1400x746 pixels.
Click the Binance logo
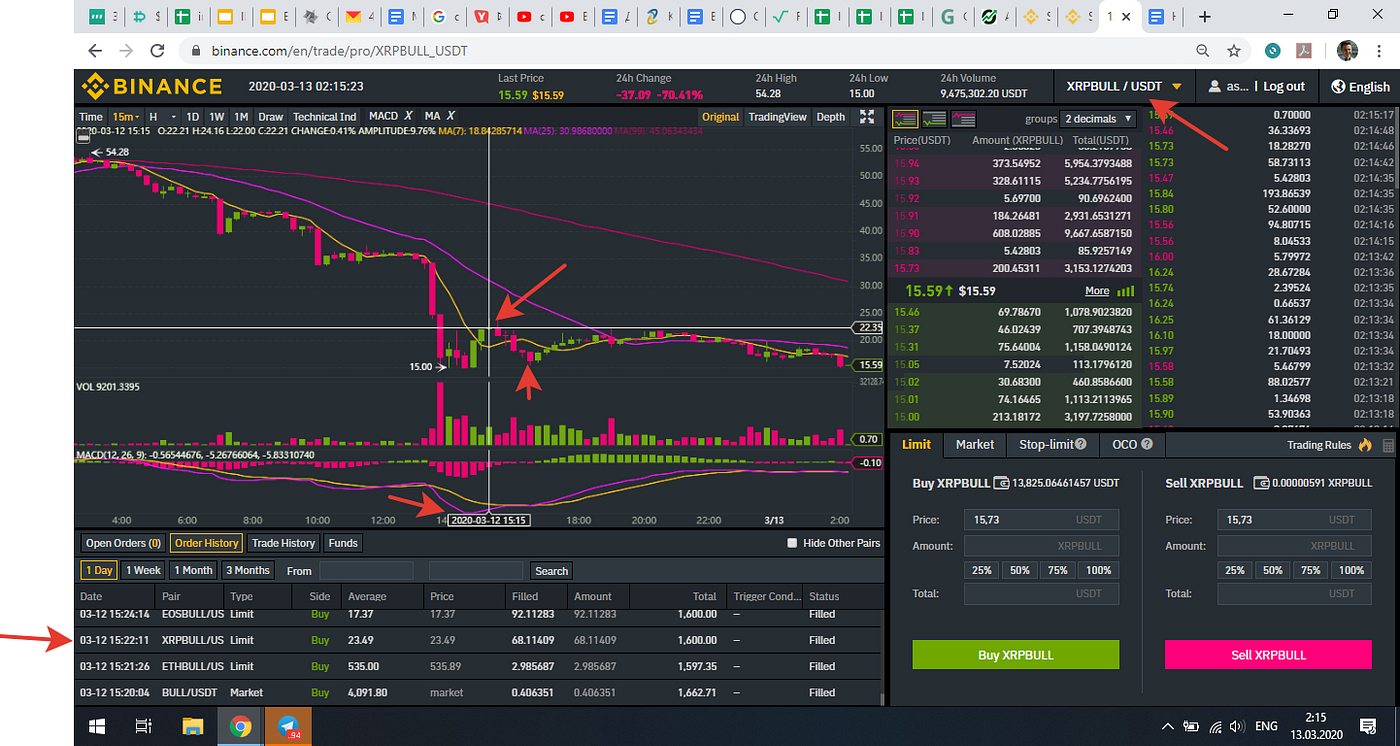tap(152, 86)
